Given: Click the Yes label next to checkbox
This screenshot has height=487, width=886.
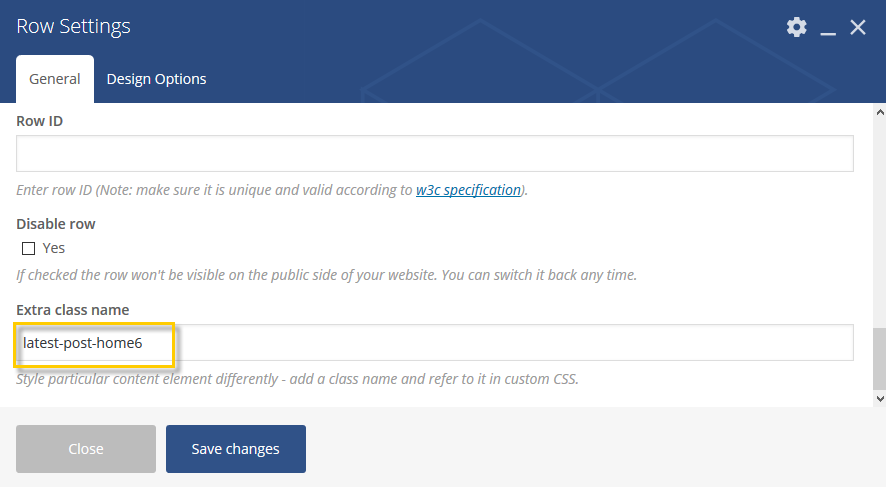Looking at the screenshot, I should click(x=54, y=248).
